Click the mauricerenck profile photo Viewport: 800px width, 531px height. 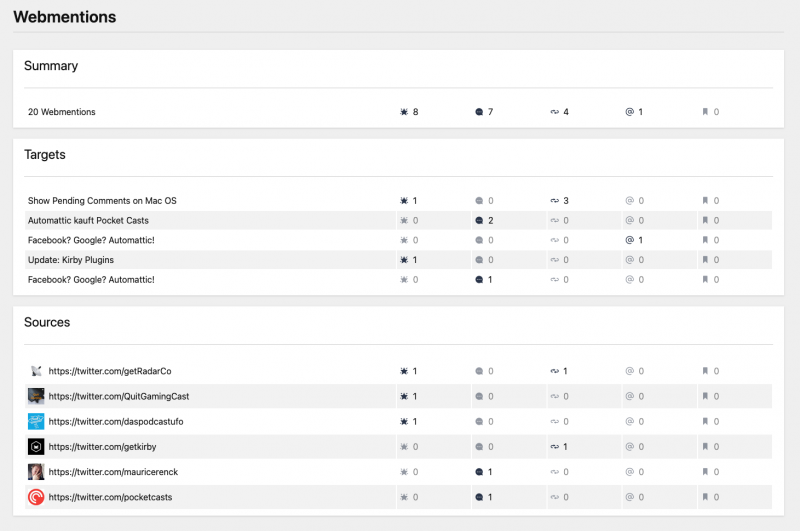pos(36,472)
